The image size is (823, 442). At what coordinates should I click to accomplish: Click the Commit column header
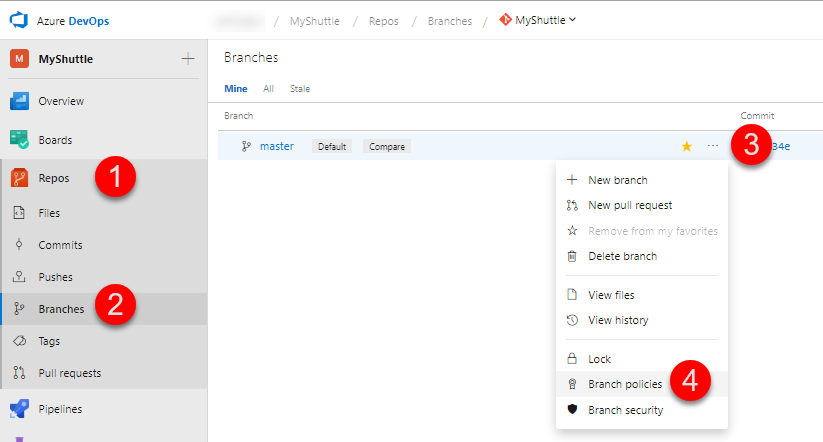[x=757, y=115]
